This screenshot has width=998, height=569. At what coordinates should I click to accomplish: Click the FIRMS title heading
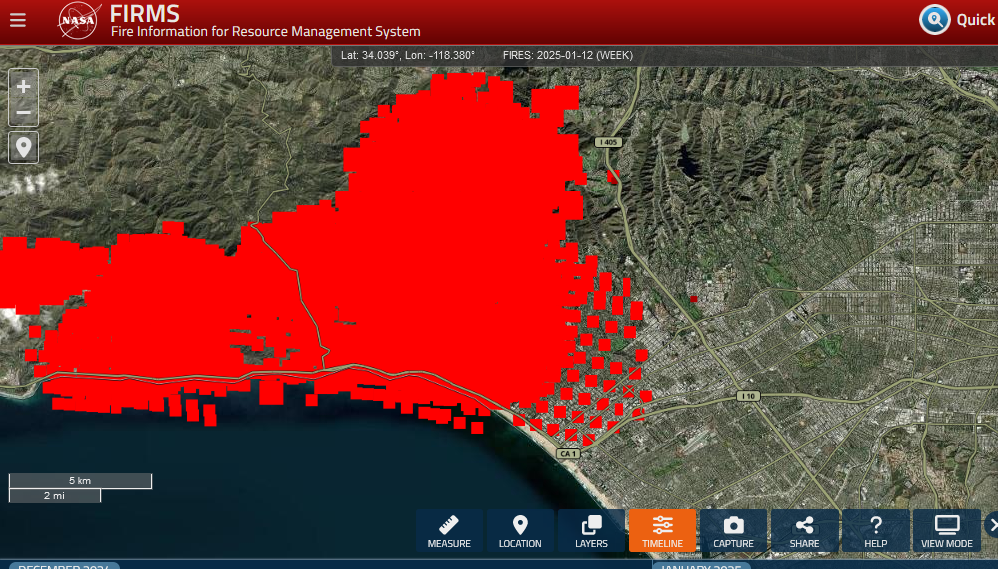tap(144, 13)
